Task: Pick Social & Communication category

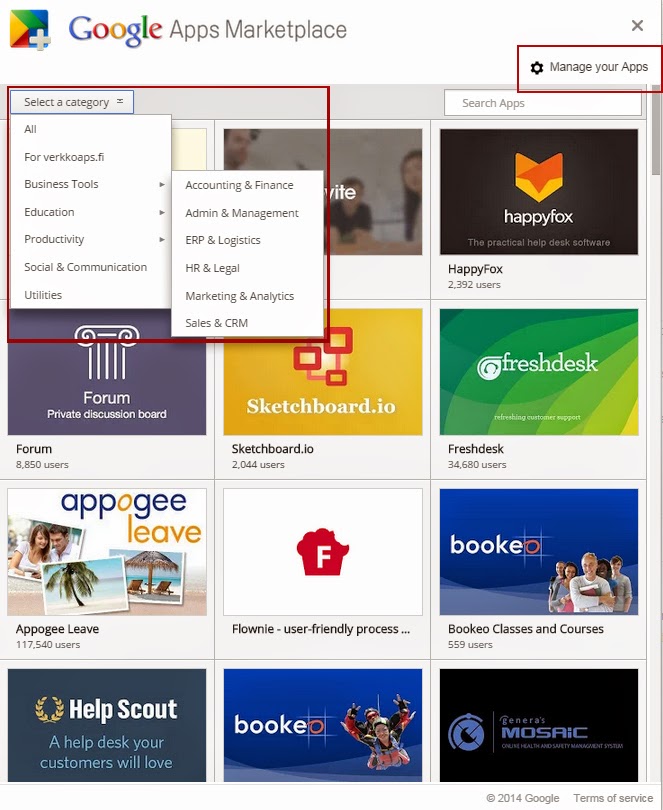Action: click(85, 267)
